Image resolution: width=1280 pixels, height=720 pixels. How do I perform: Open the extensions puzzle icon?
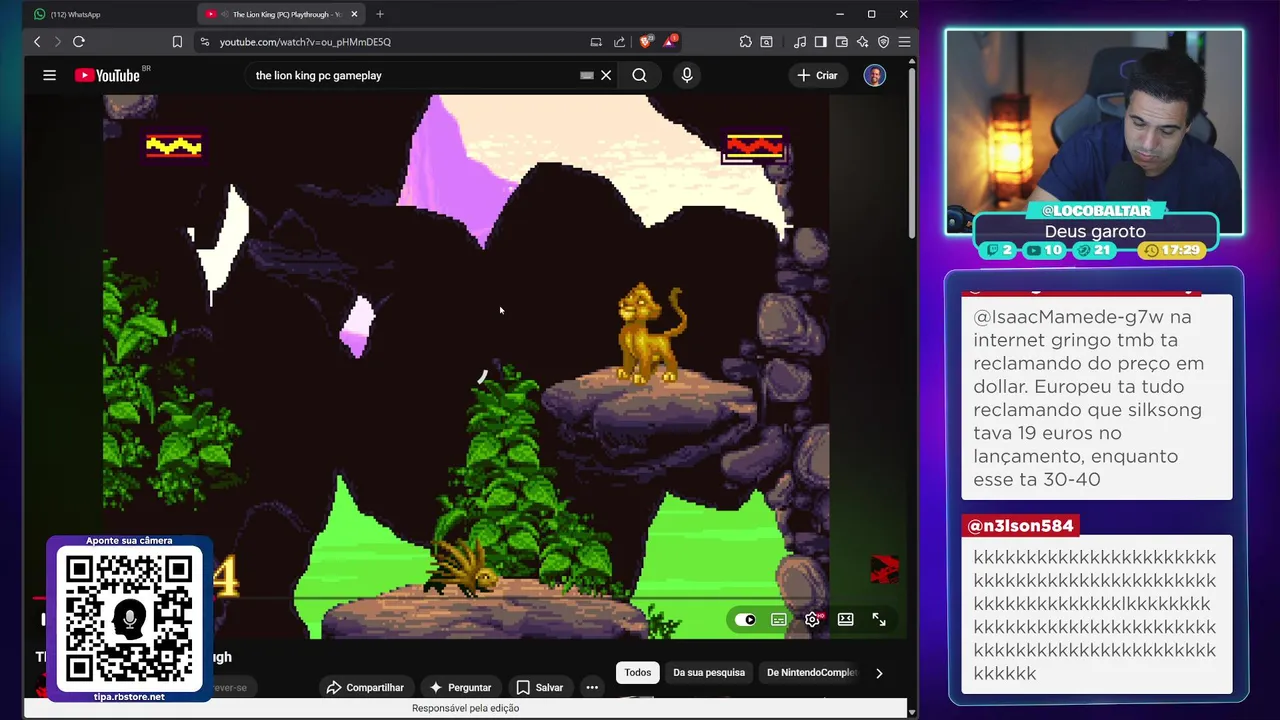[746, 42]
